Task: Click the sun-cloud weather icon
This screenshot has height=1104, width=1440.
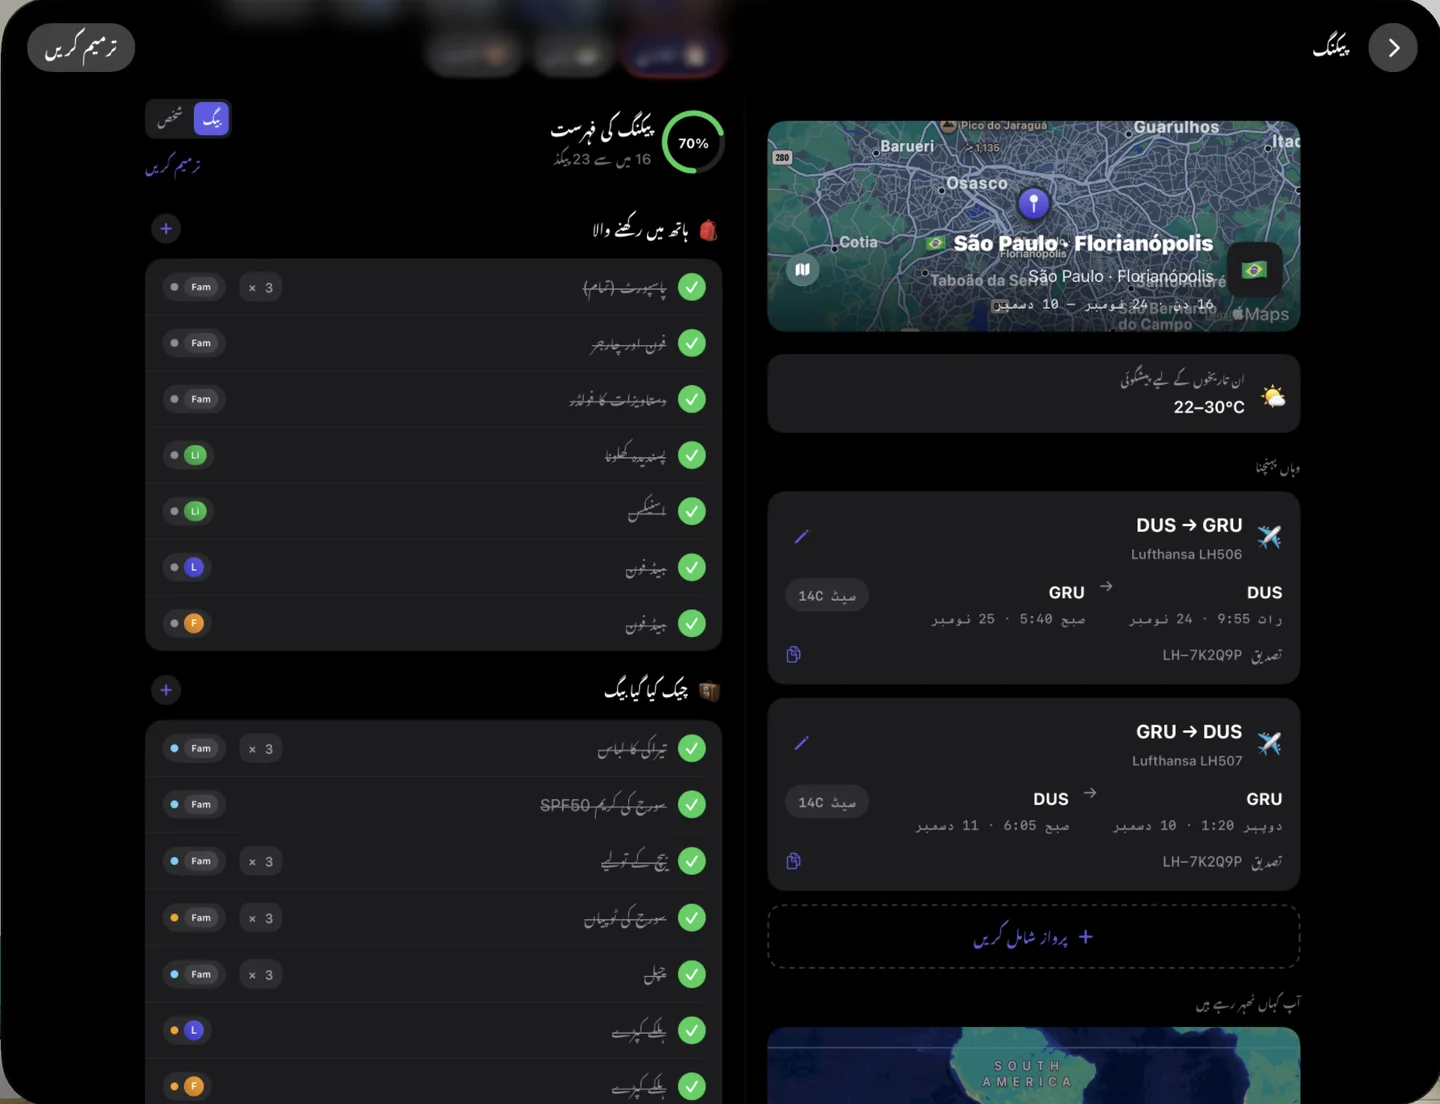Action: 1273,396
